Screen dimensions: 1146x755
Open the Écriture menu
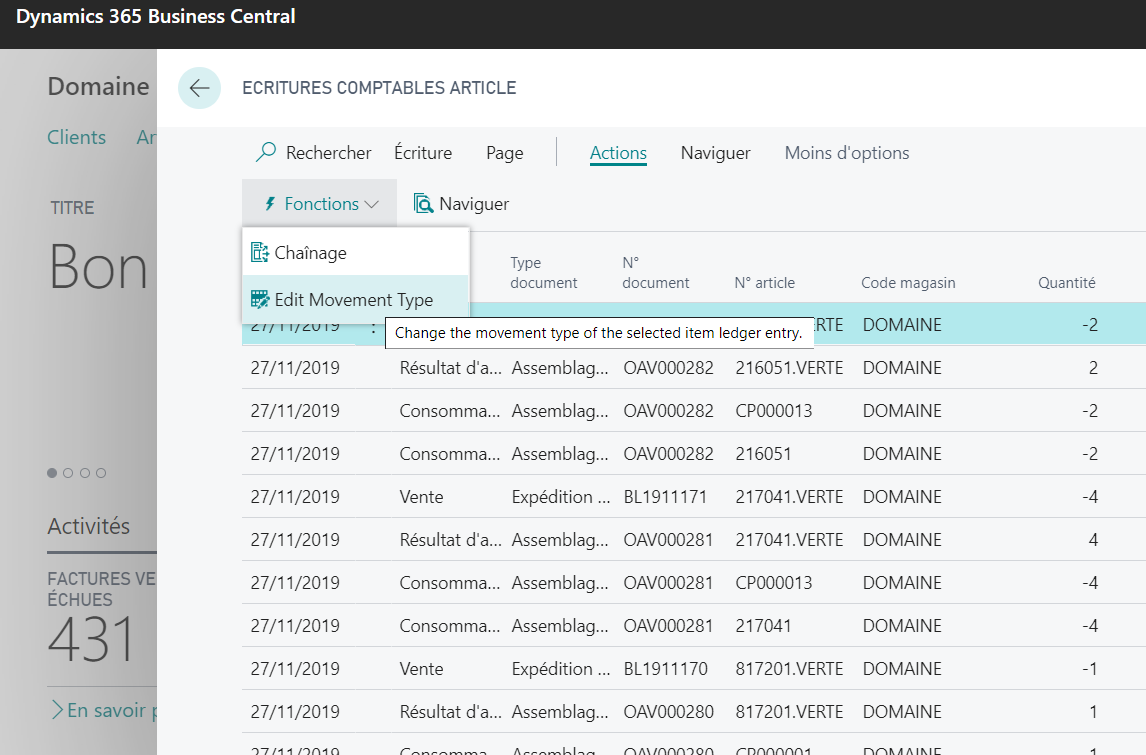coord(422,153)
